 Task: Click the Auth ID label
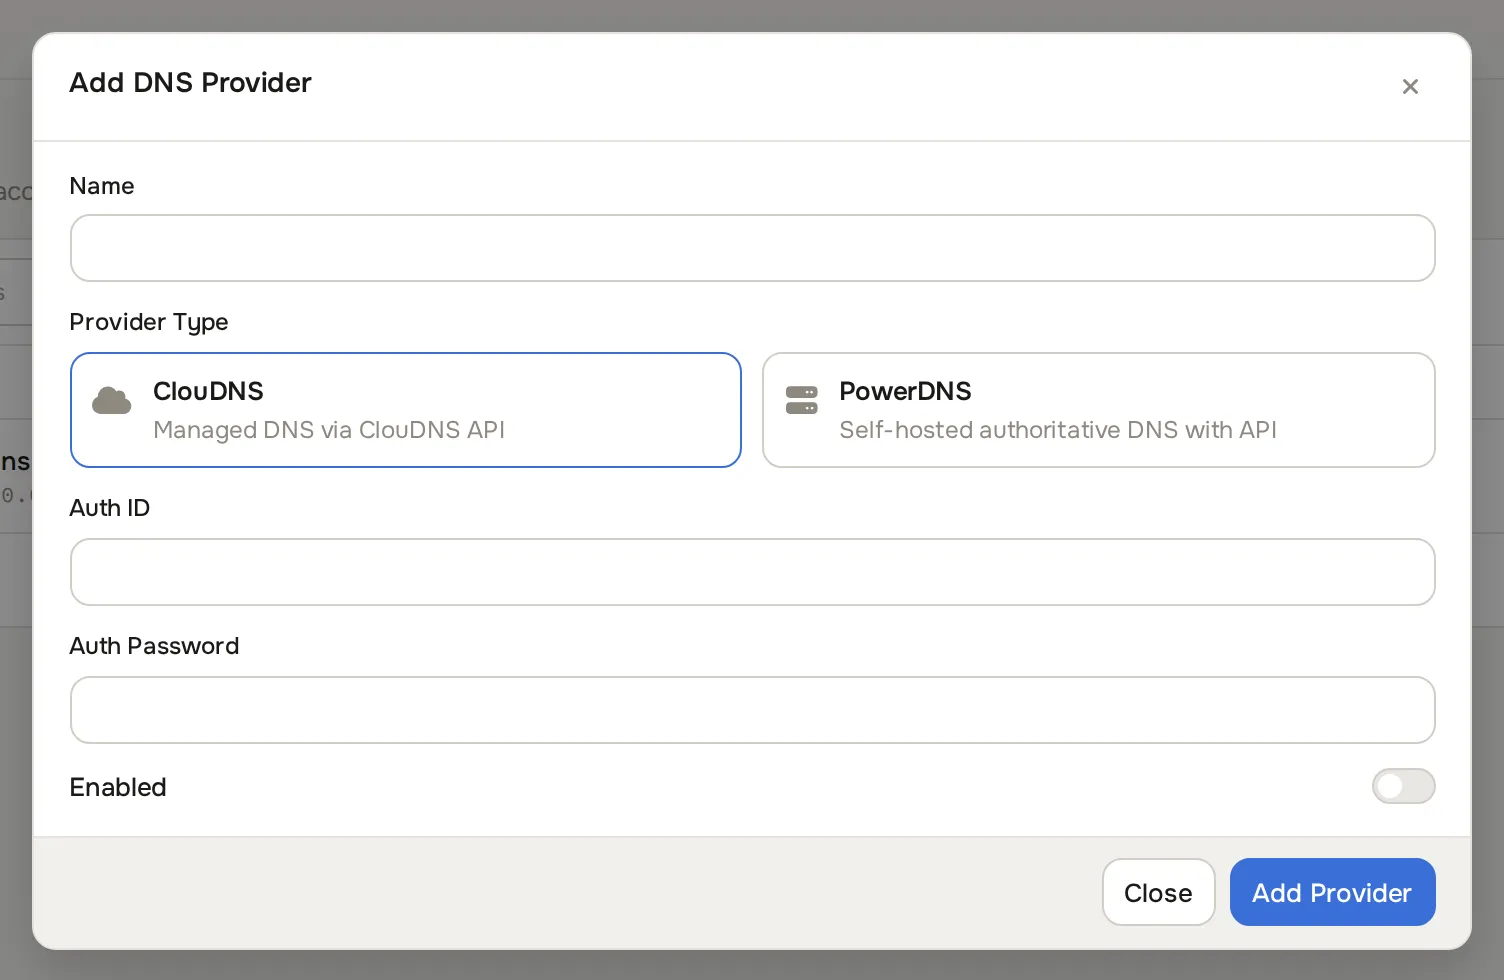click(110, 508)
